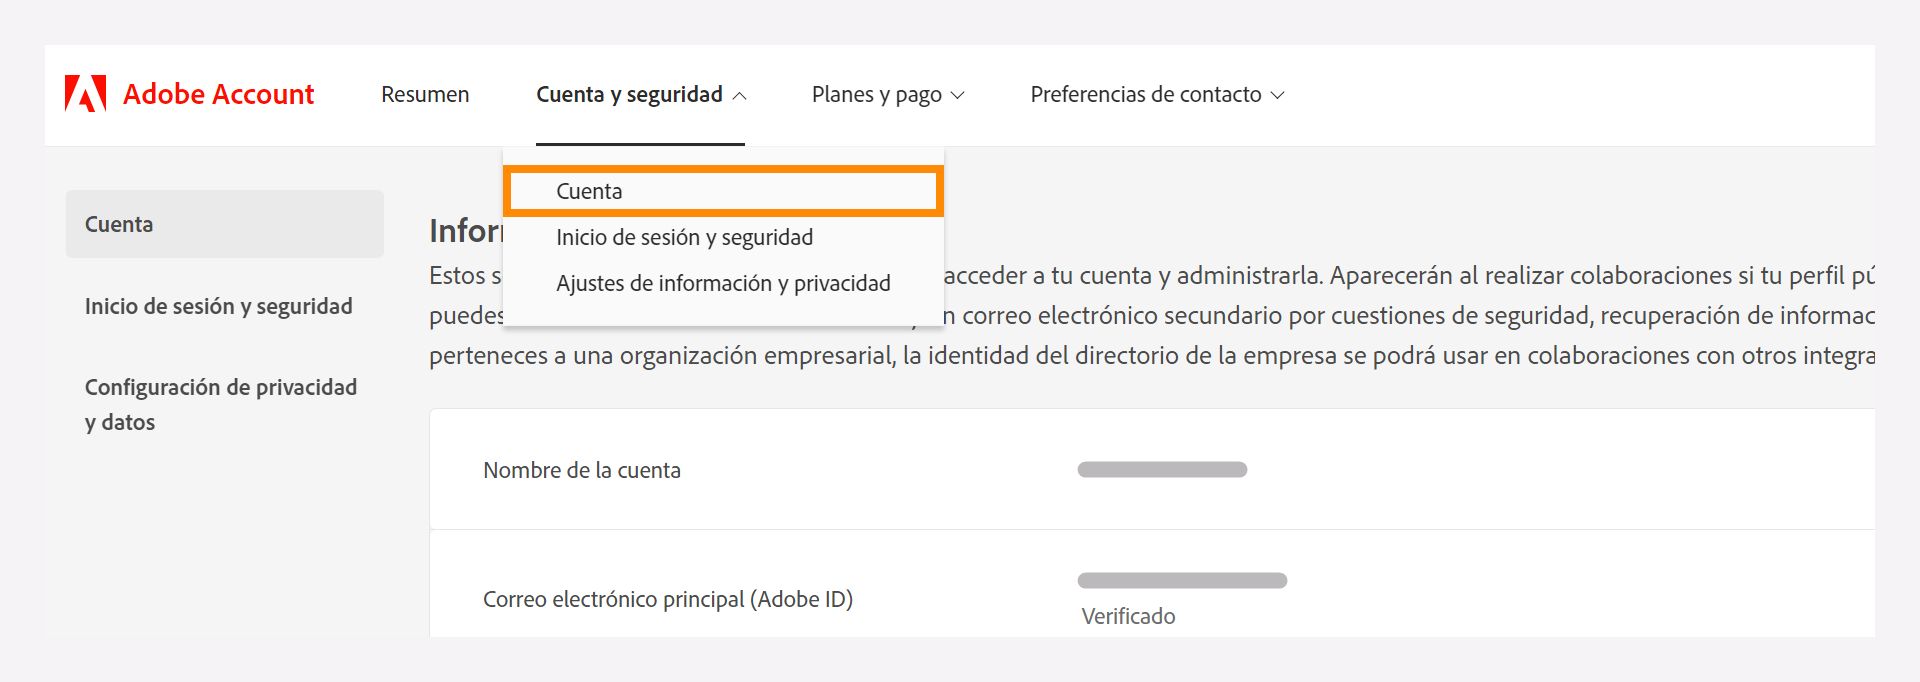Click the Verificado status label

click(1128, 616)
